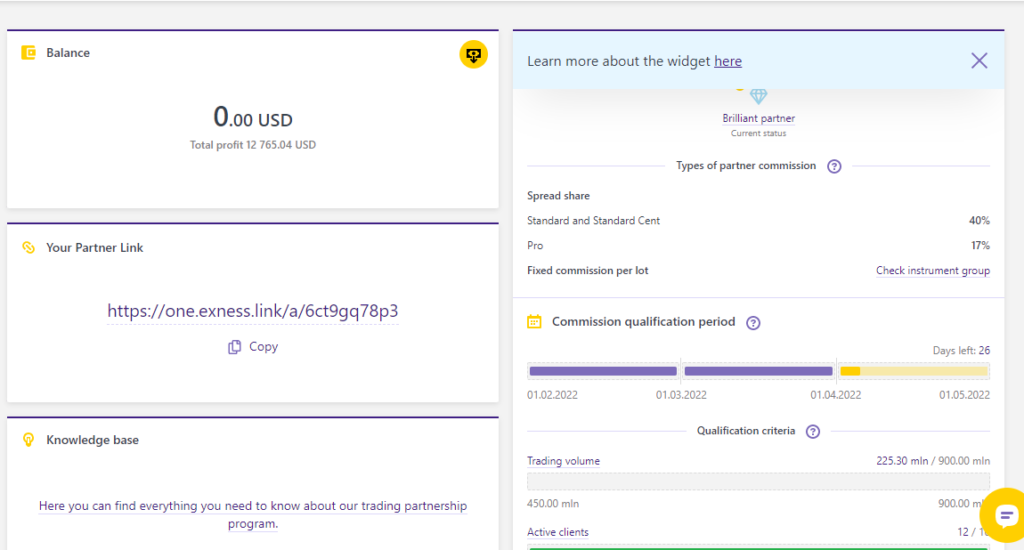Click the Knowledge base lightbulb icon
The image size is (1024, 550).
(29, 440)
